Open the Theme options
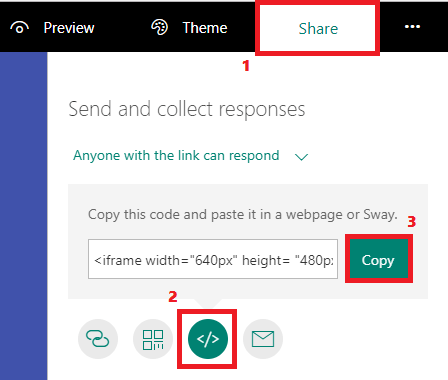Viewport: 448px width, 380px height. (x=189, y=28)
